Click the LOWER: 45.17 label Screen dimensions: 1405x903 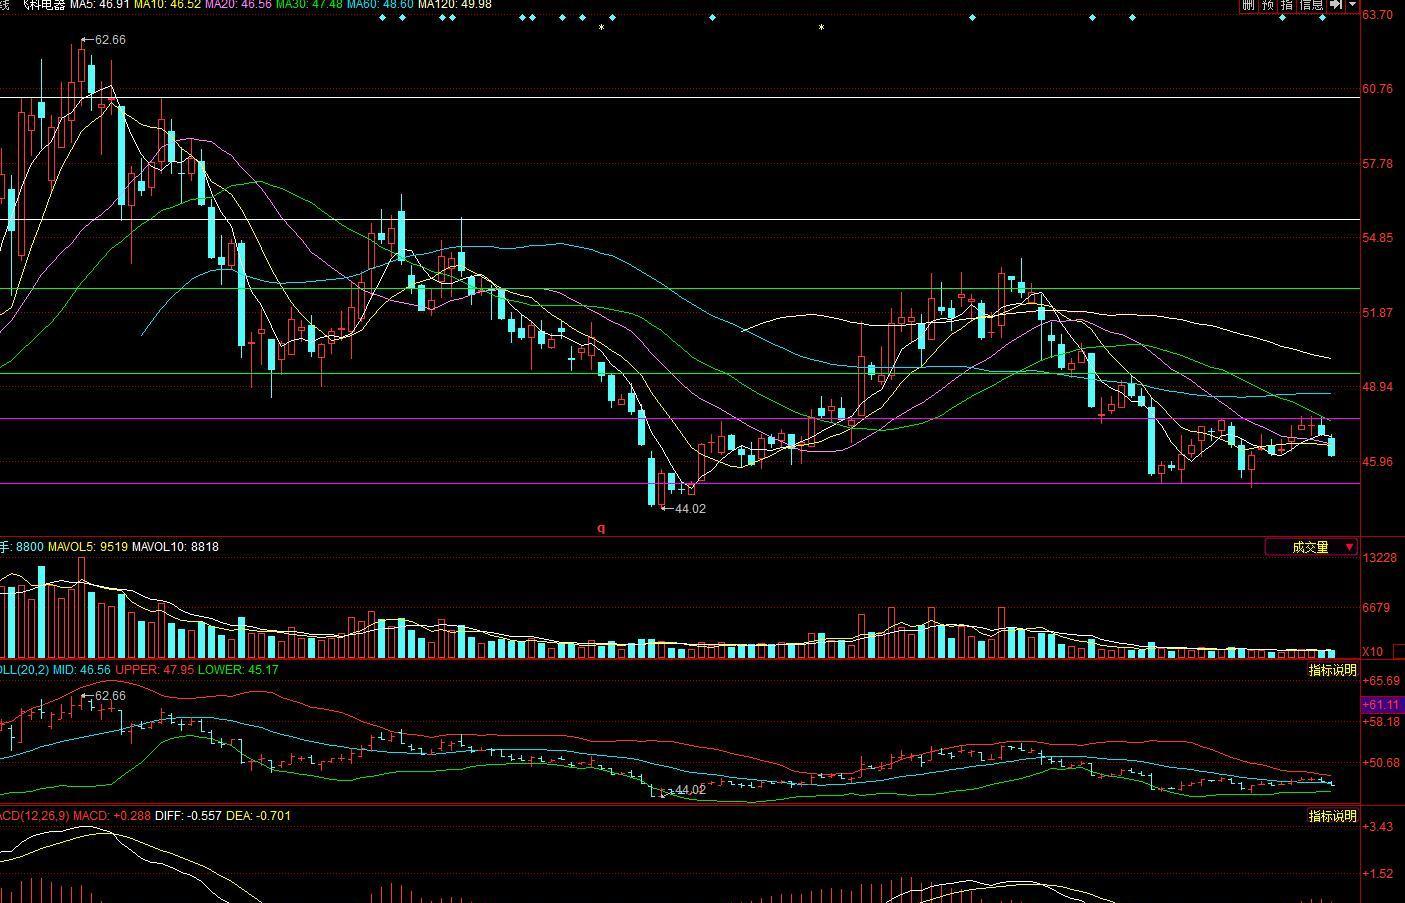pyautogui.click(x=238, y=670)
